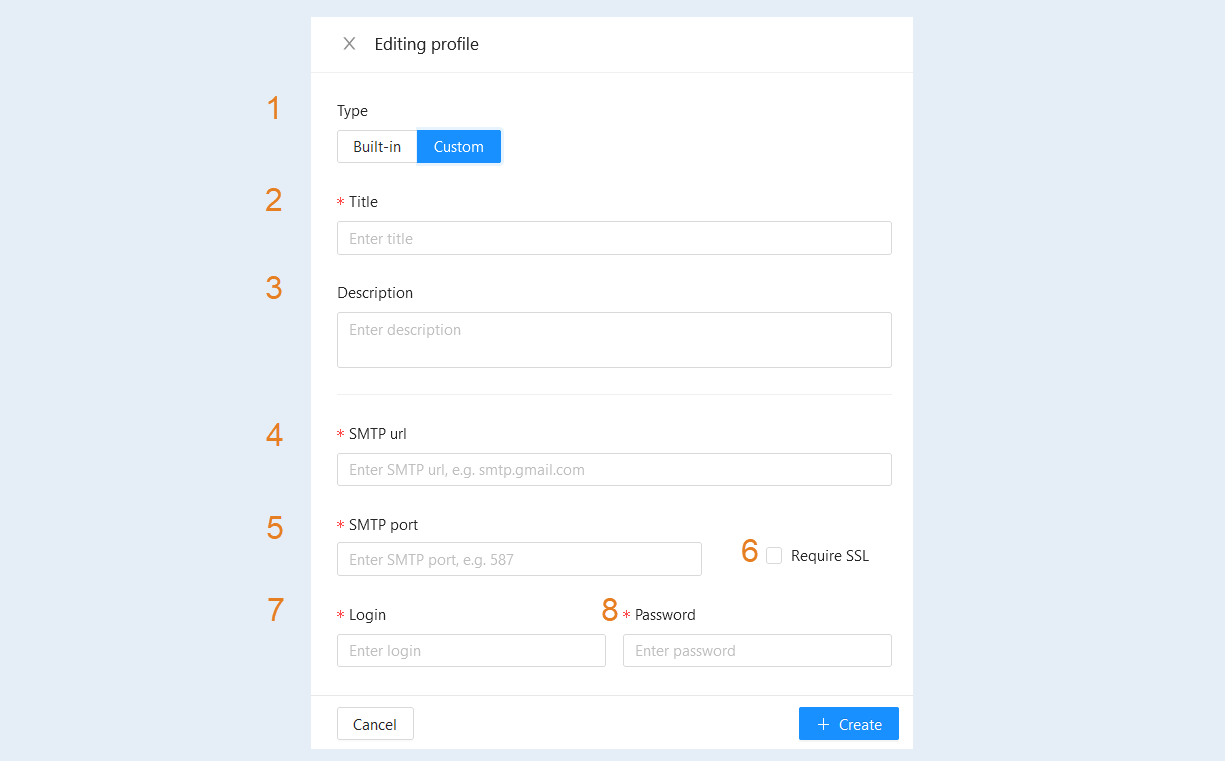The width and height of the screenshot is (1225, 761).
Task: Cancel editing the profile
Action: click(375, 724)
